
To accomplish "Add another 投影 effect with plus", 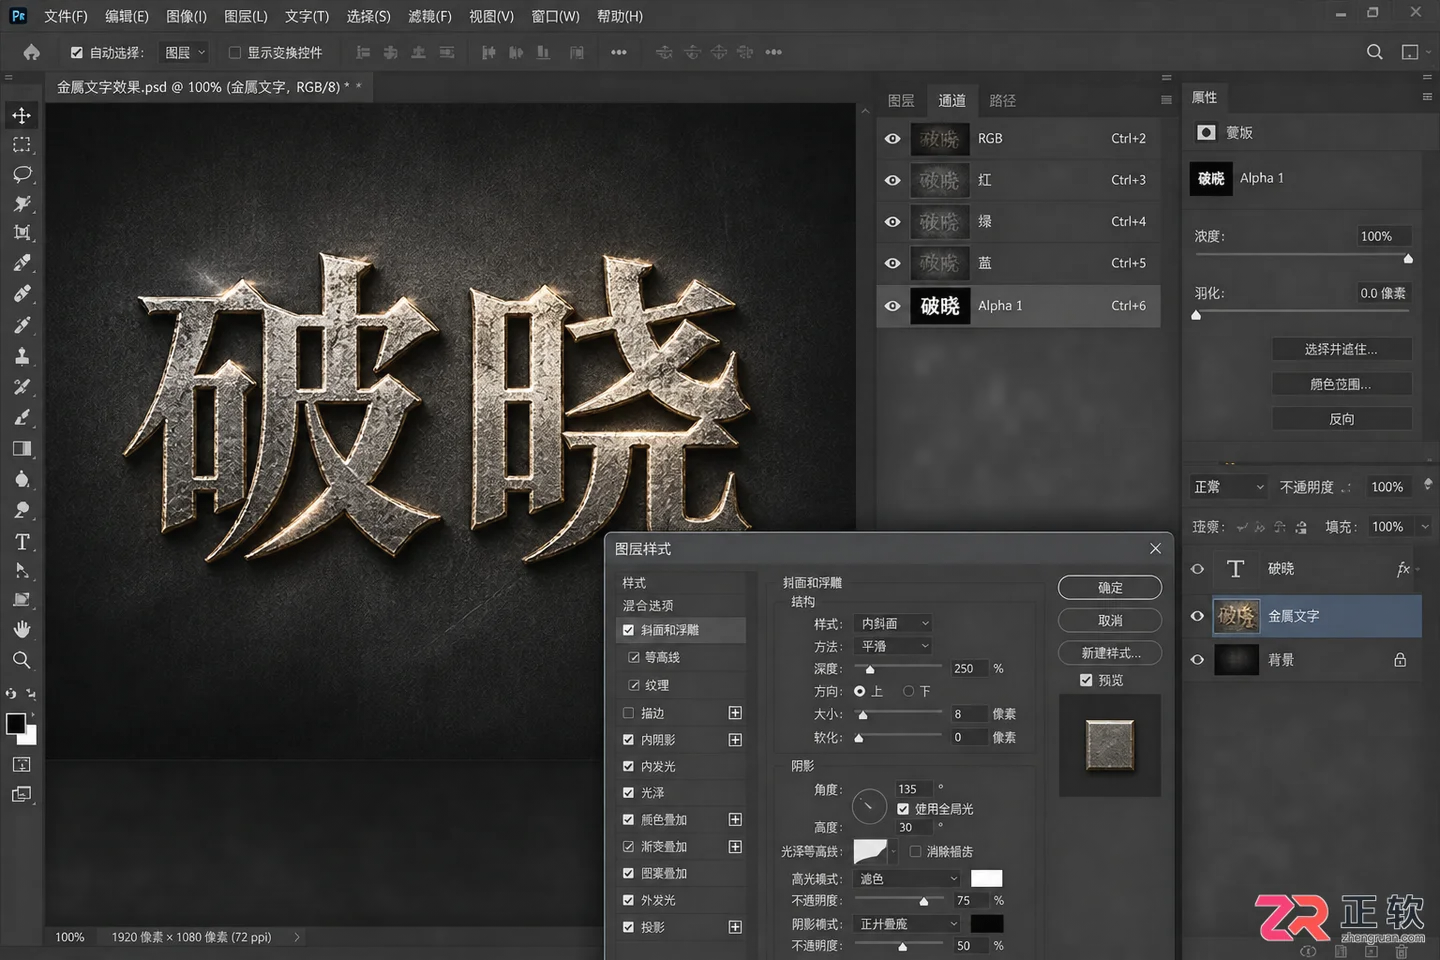I will pos(735,927).
